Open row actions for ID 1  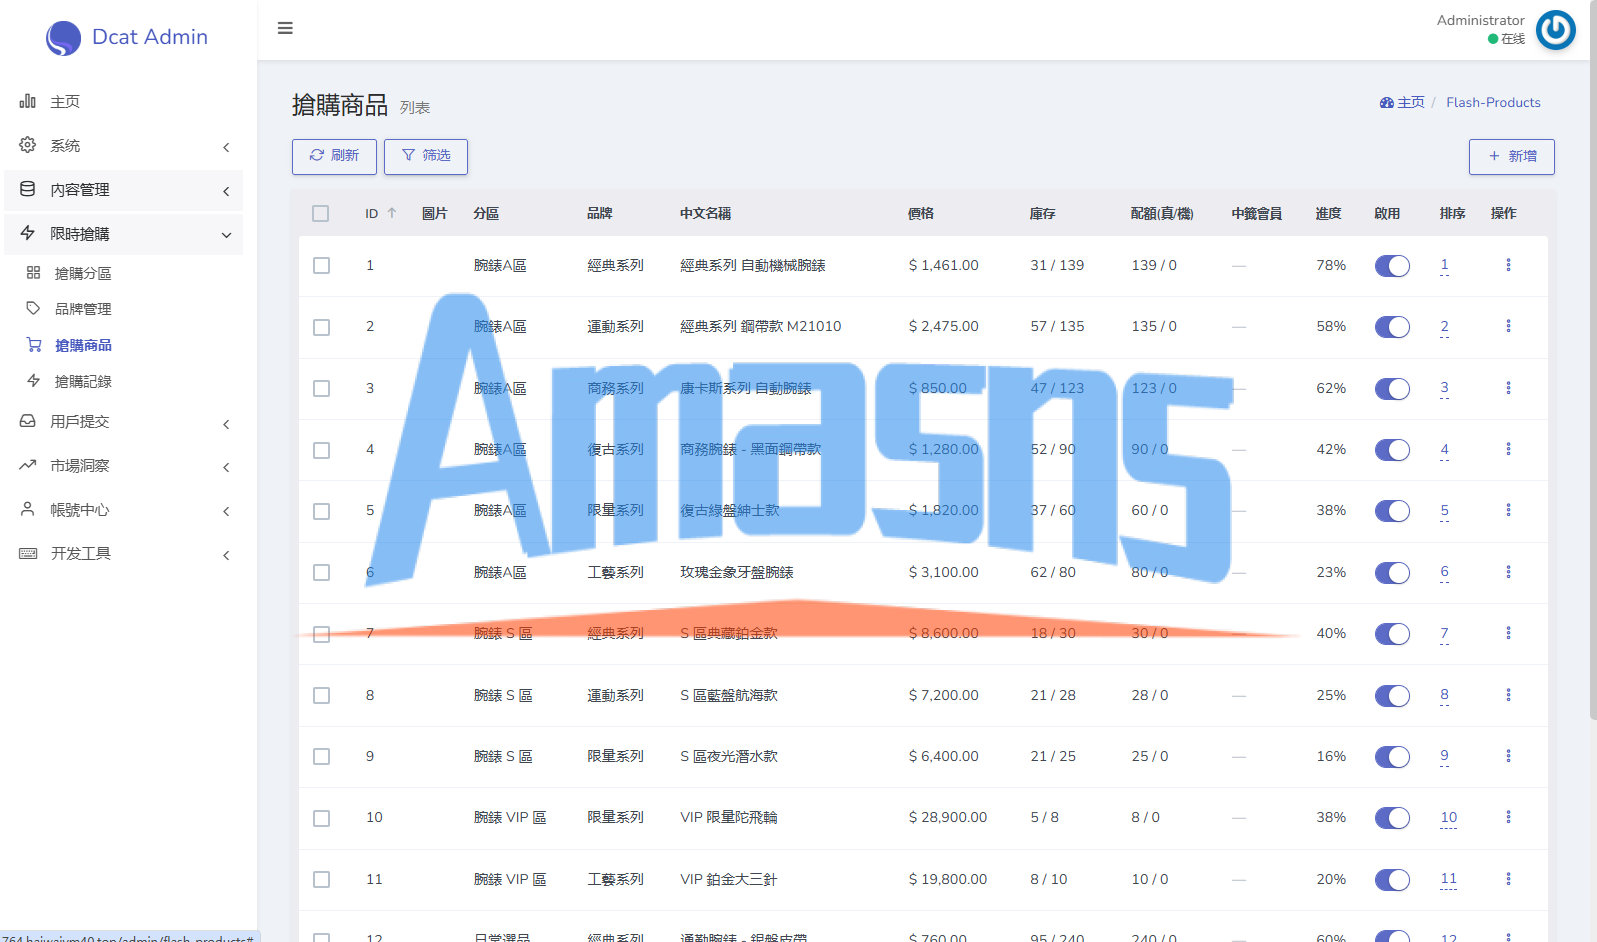1508,265
